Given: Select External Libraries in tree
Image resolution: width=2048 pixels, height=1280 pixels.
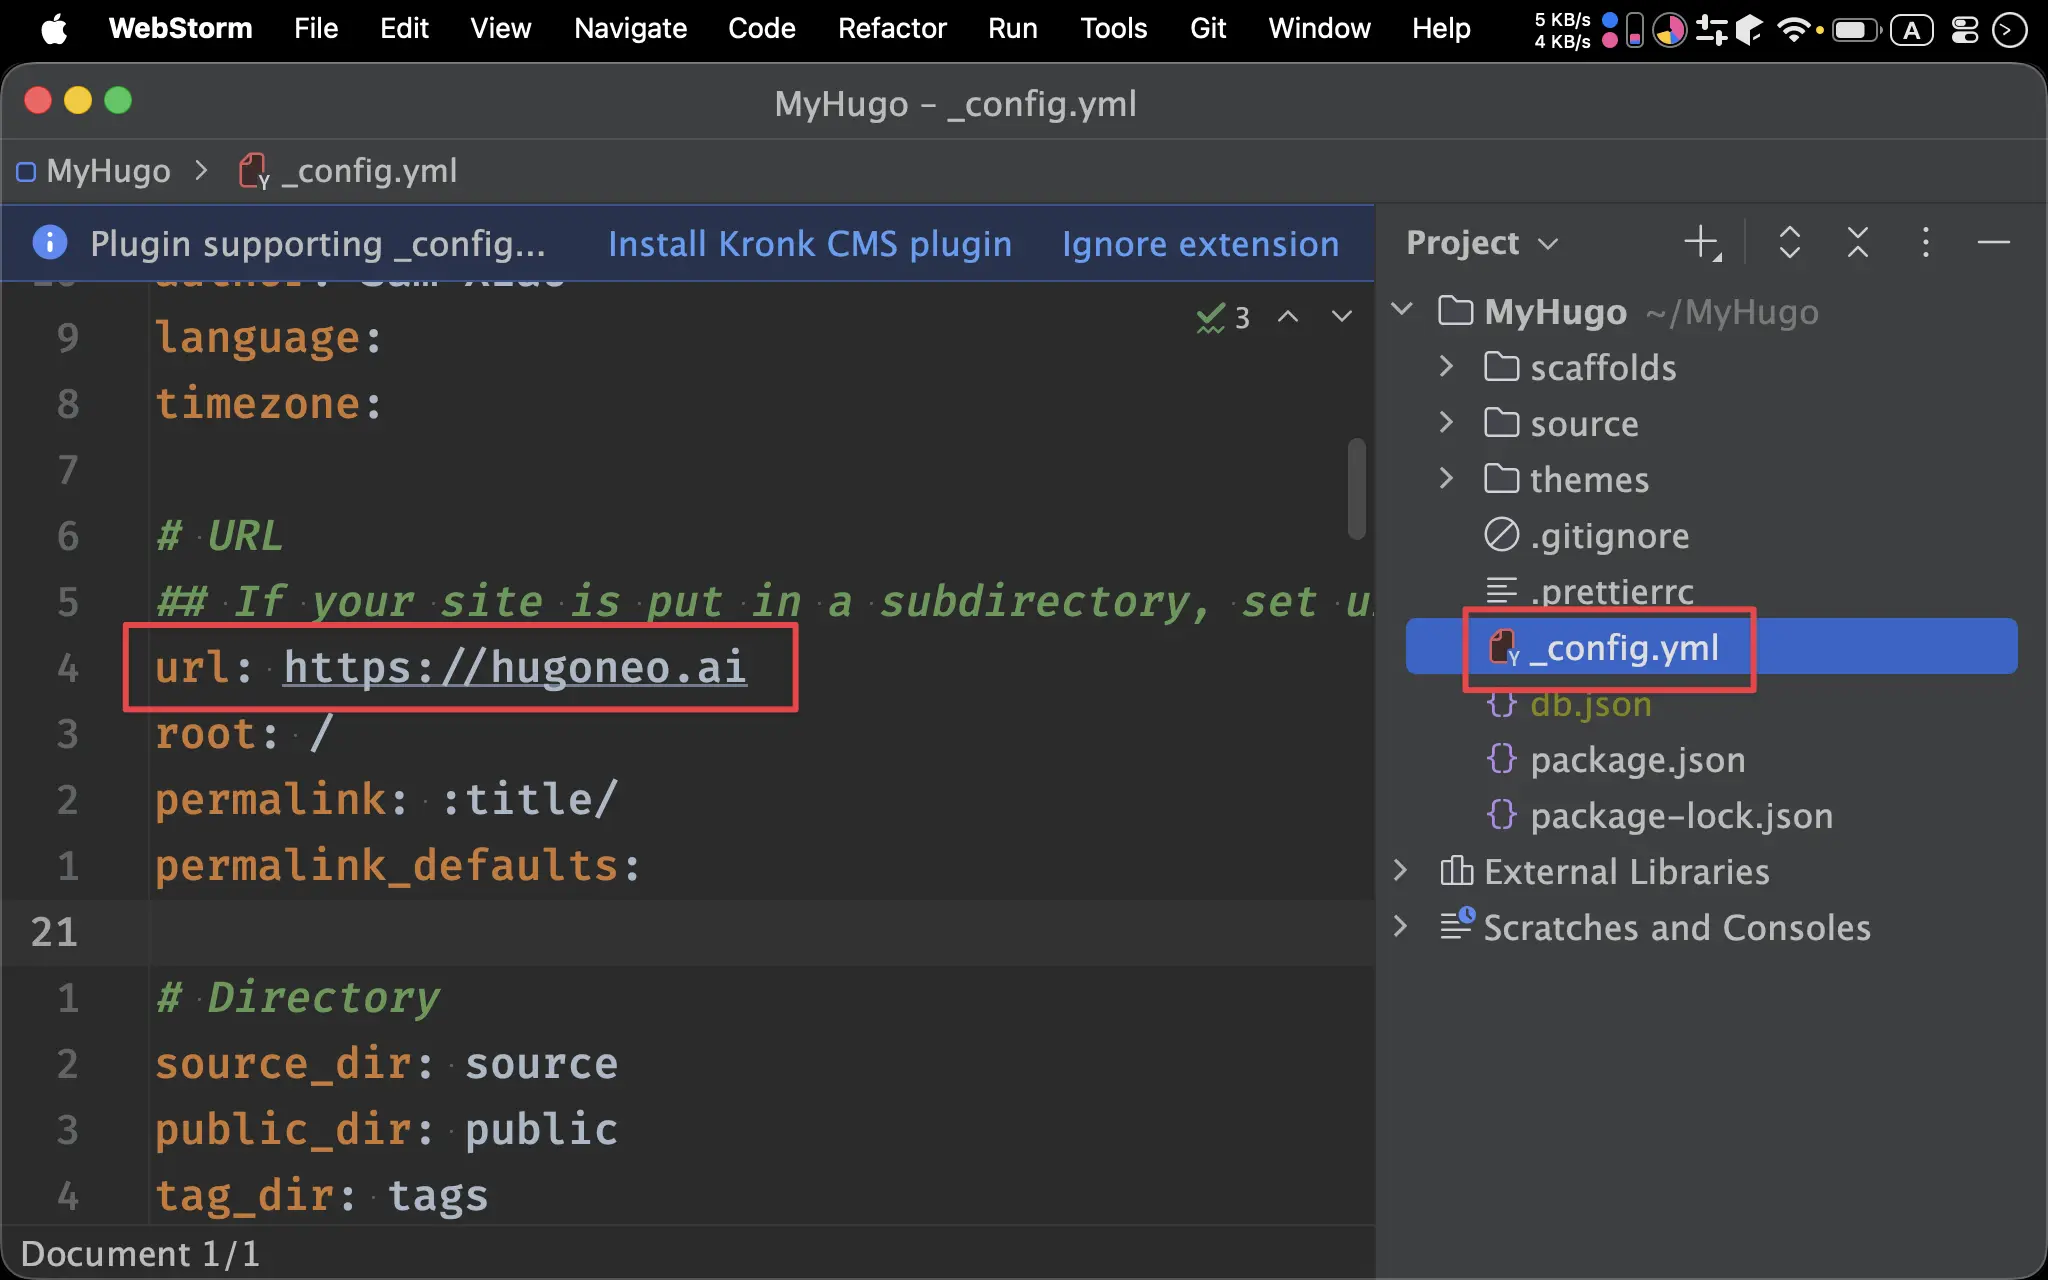Looking at the screenshot, I should pyautogui.click(x=1604, y=871).
